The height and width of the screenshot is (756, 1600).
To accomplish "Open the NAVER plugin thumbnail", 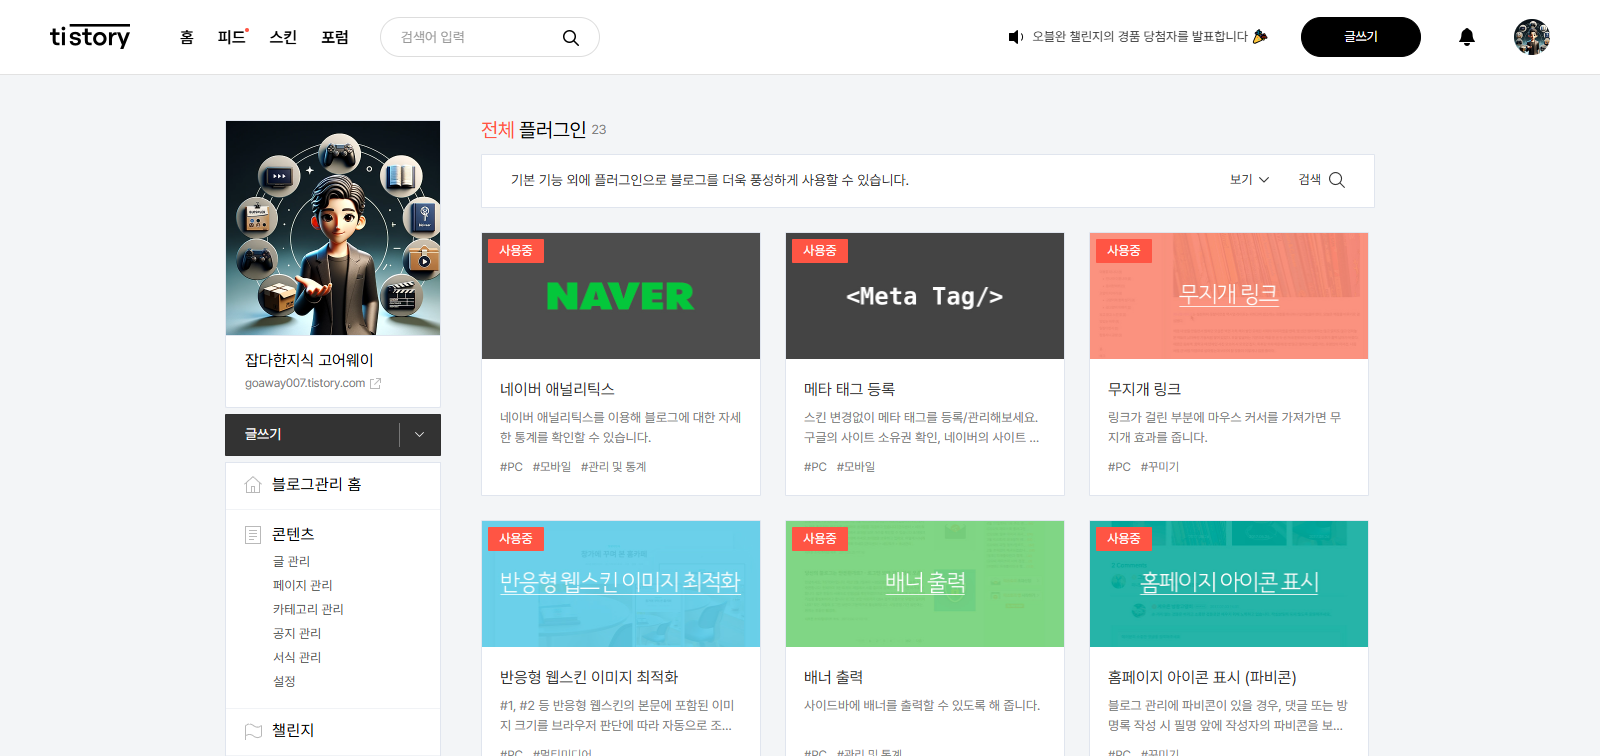I will point(621,296).
